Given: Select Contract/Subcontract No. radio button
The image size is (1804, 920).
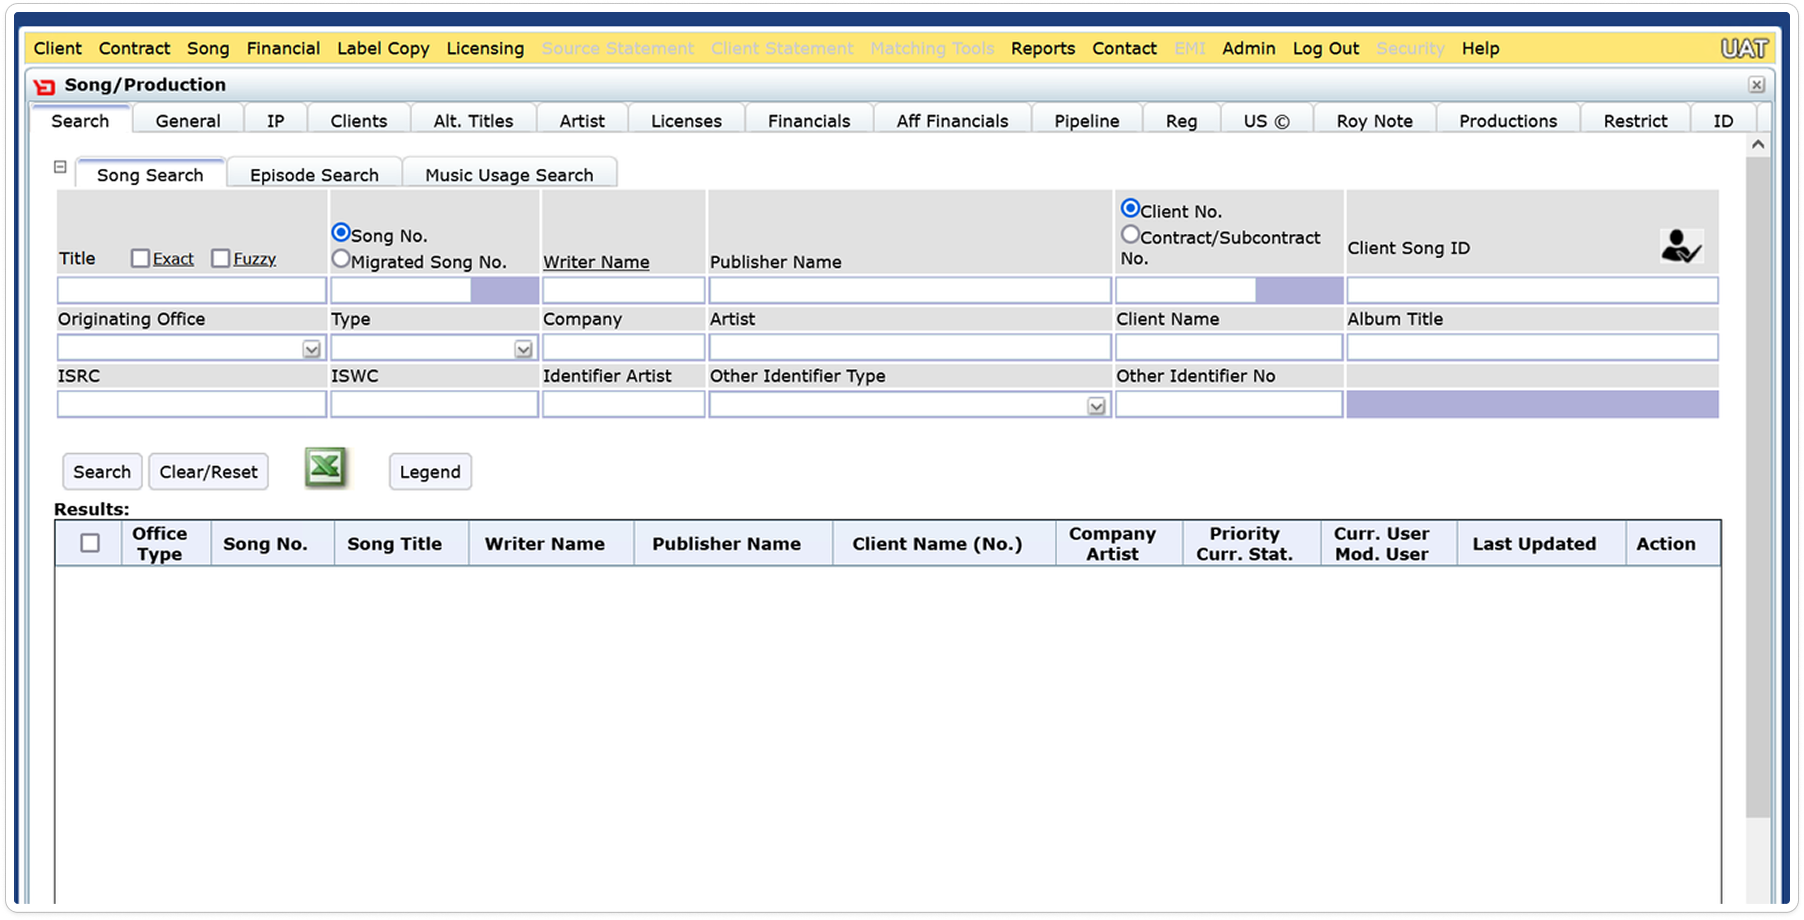Looking at the screenshot, I should pos(1130,234).
